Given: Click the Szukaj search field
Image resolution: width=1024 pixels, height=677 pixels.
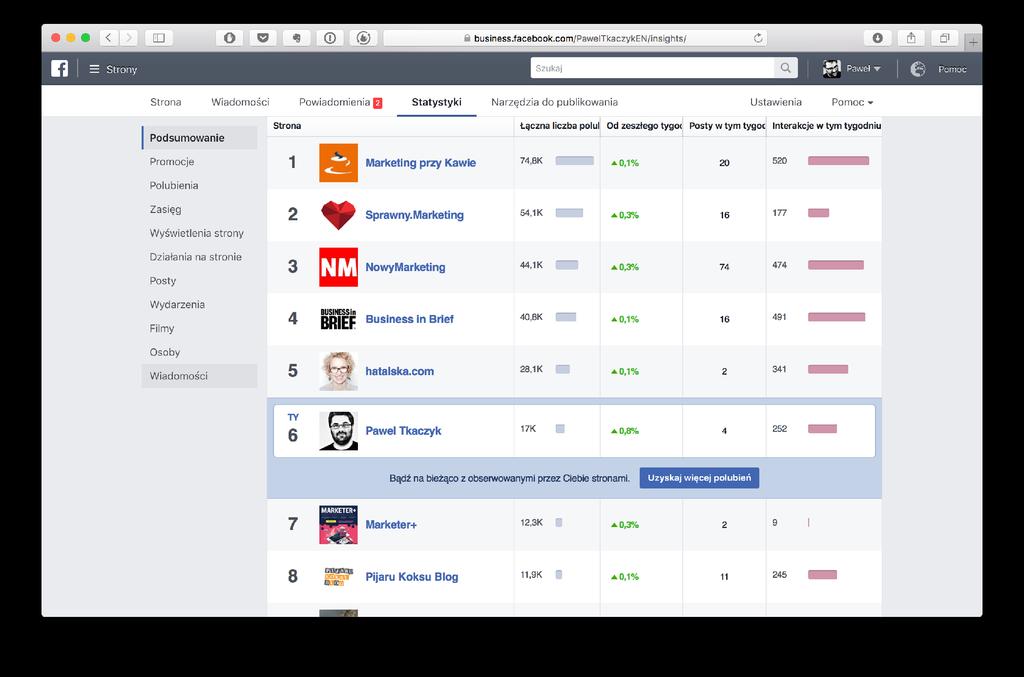Looking at the screenshot, I should coord(652,68).
